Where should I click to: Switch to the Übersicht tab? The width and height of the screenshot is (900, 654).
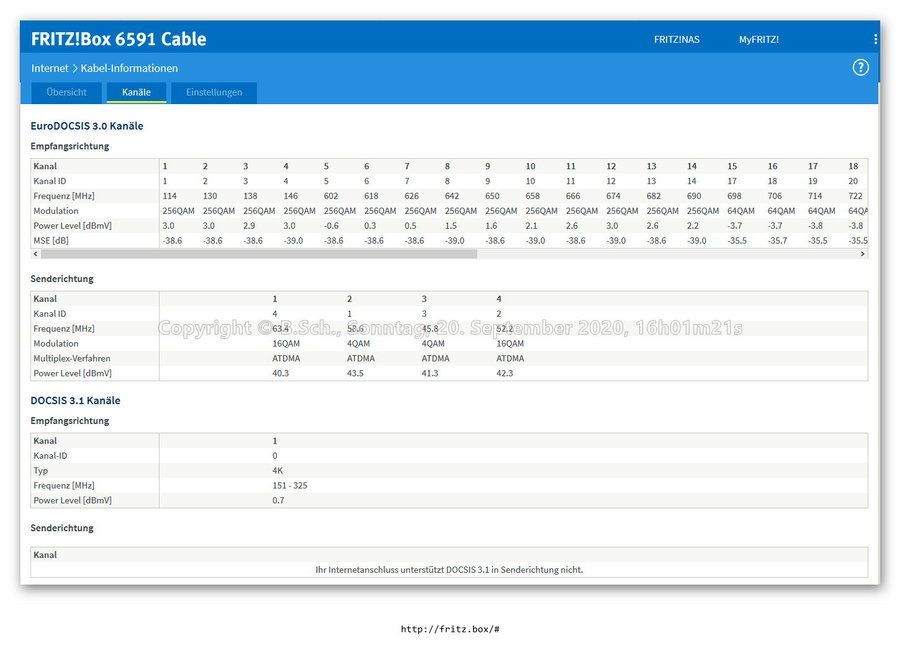tap(67, 92)
